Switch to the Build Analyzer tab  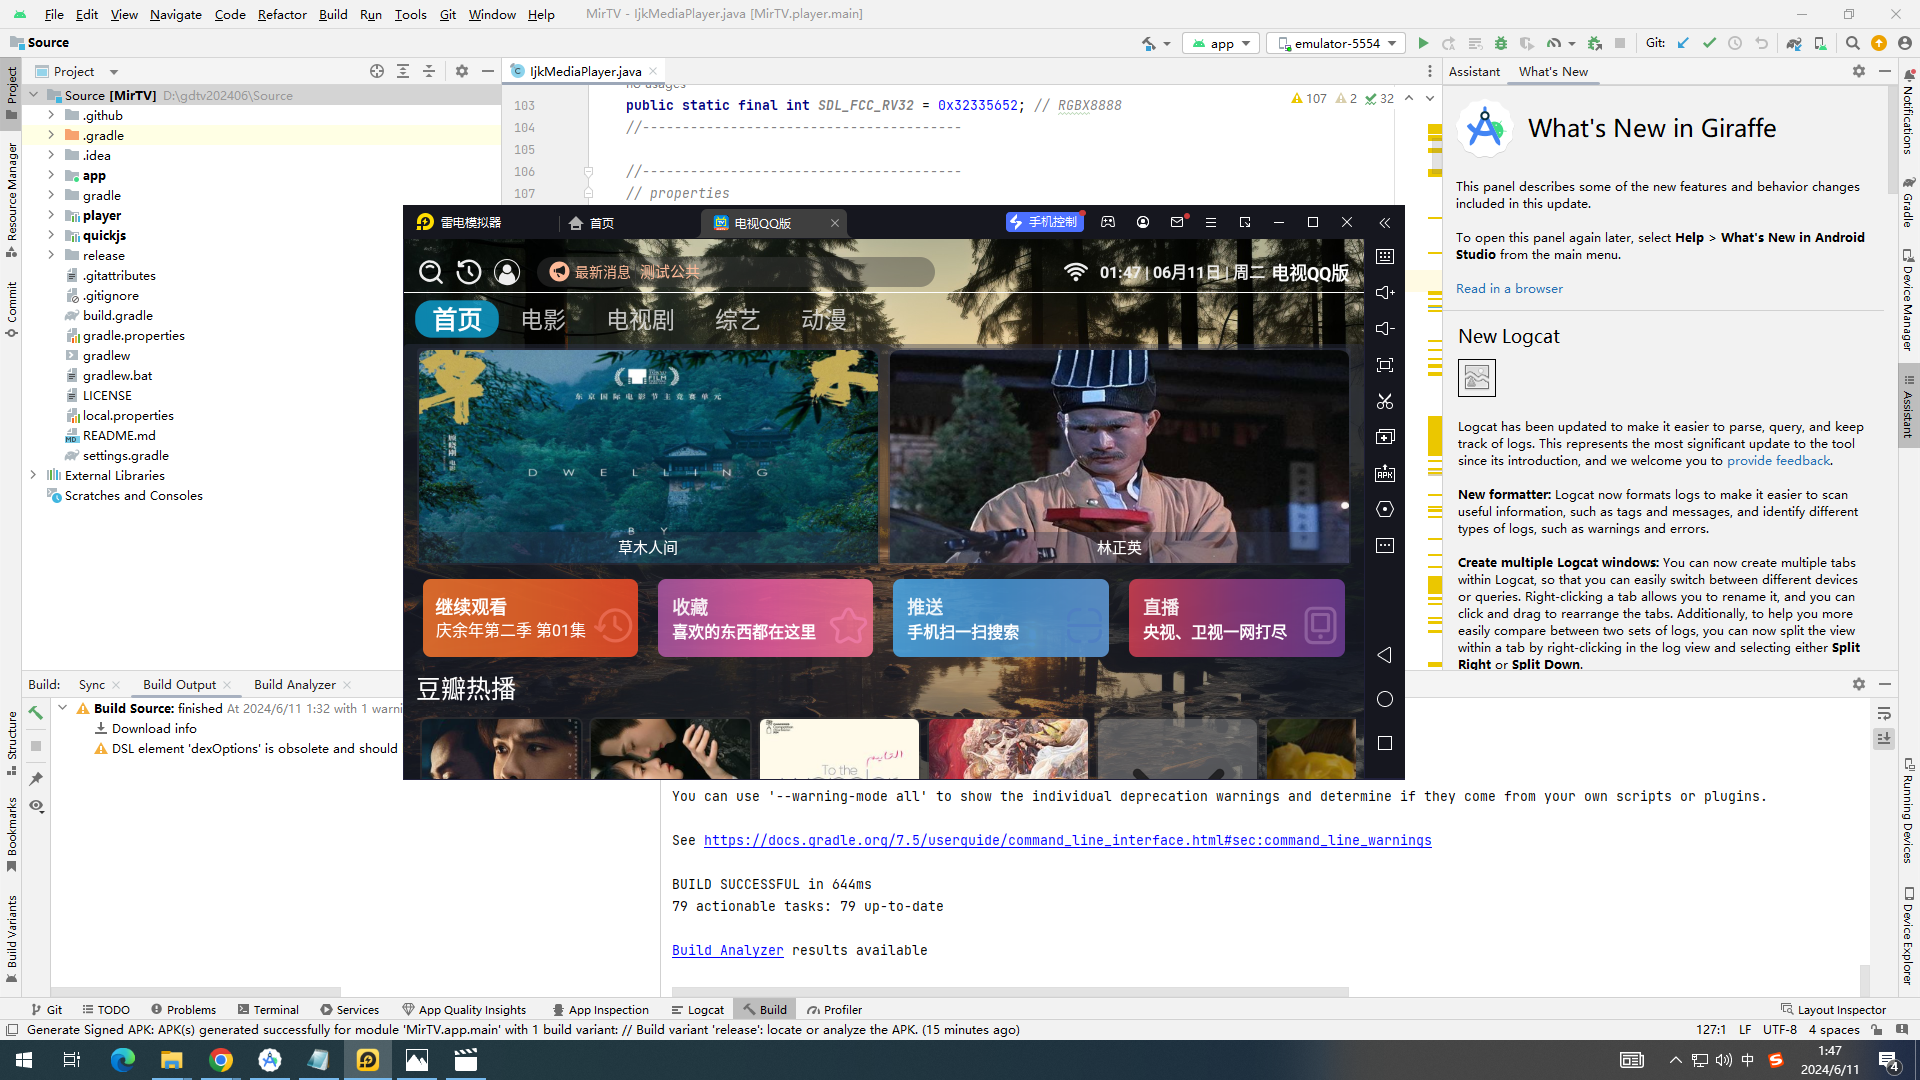(x=294, y=684)
